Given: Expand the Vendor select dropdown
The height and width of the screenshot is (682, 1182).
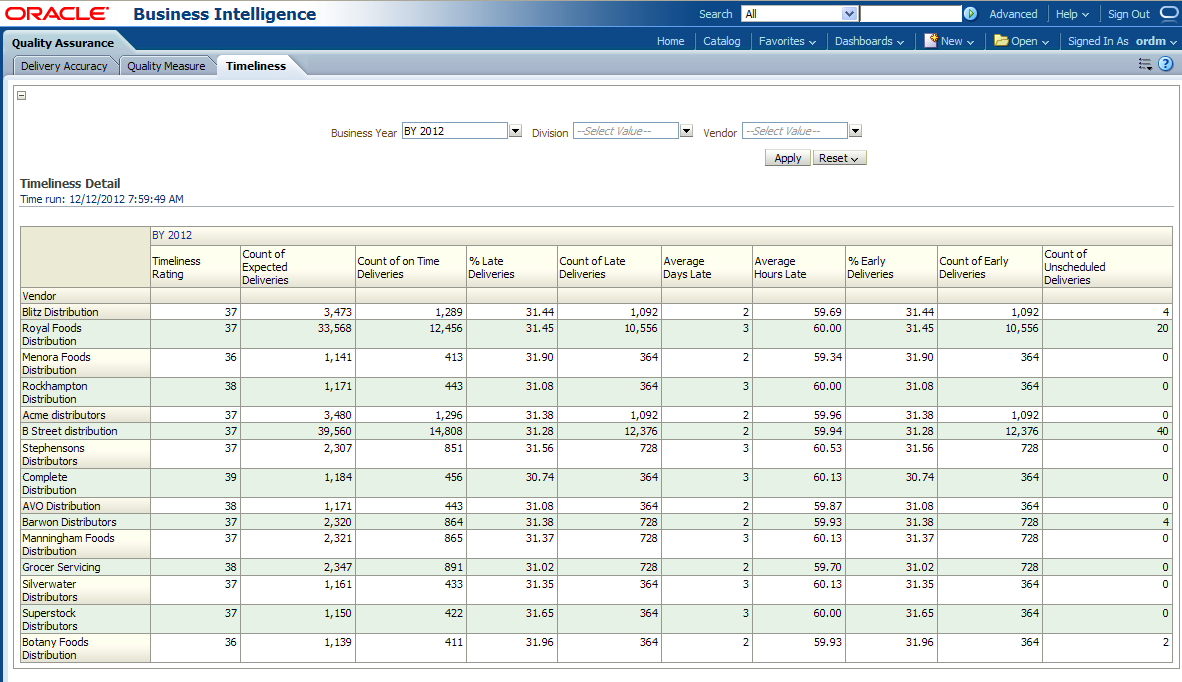Looking at the screenshot, I should click(855, 131).
